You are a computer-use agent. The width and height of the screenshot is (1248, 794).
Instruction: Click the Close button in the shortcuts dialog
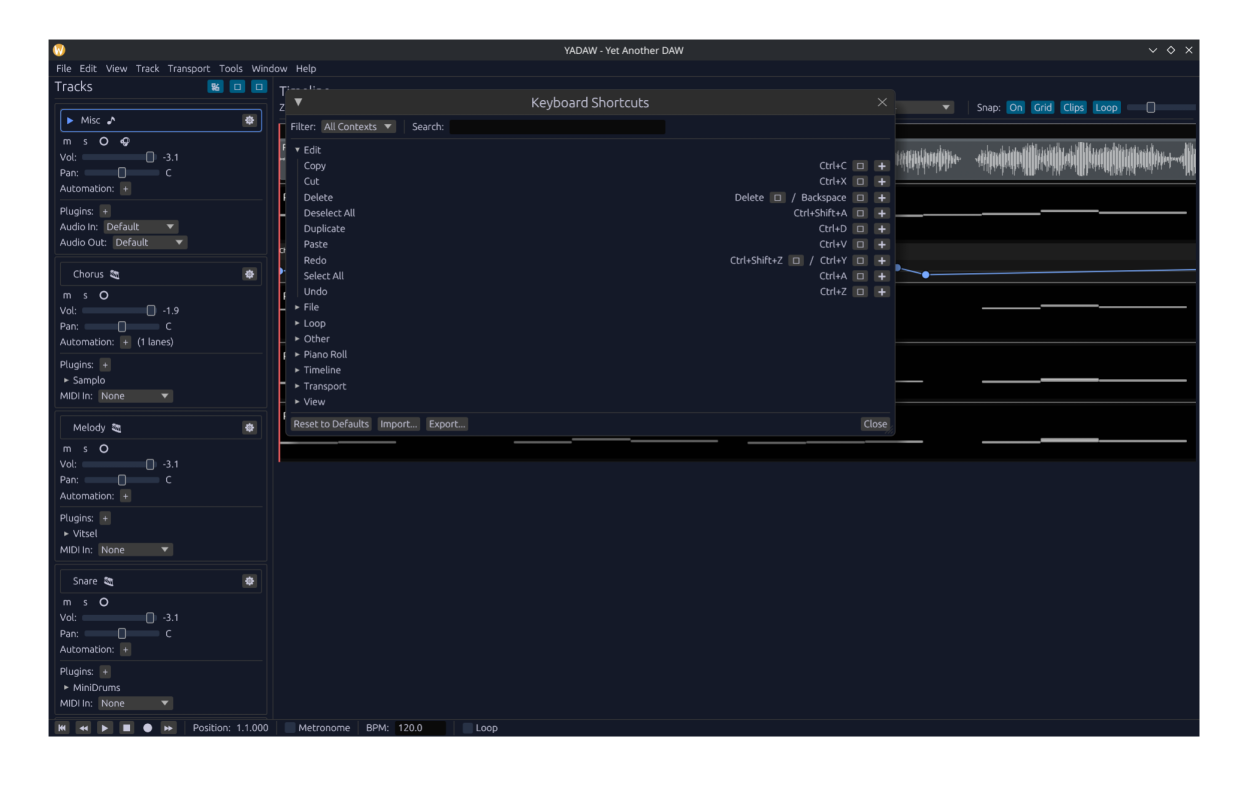click(875, 424)
